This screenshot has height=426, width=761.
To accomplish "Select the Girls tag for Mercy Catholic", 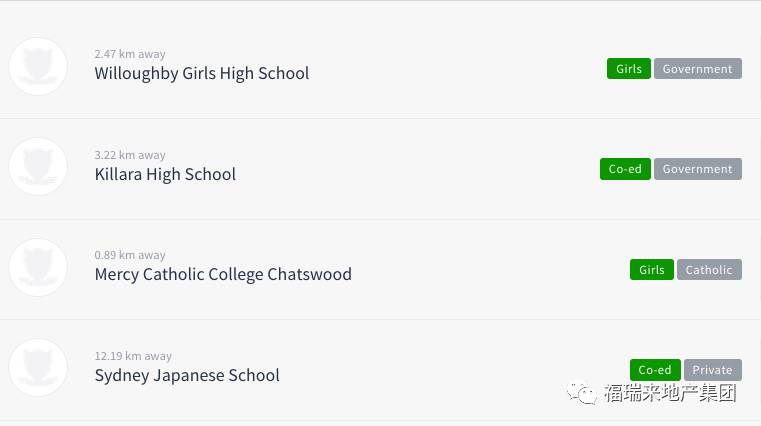I will (652, 270).
